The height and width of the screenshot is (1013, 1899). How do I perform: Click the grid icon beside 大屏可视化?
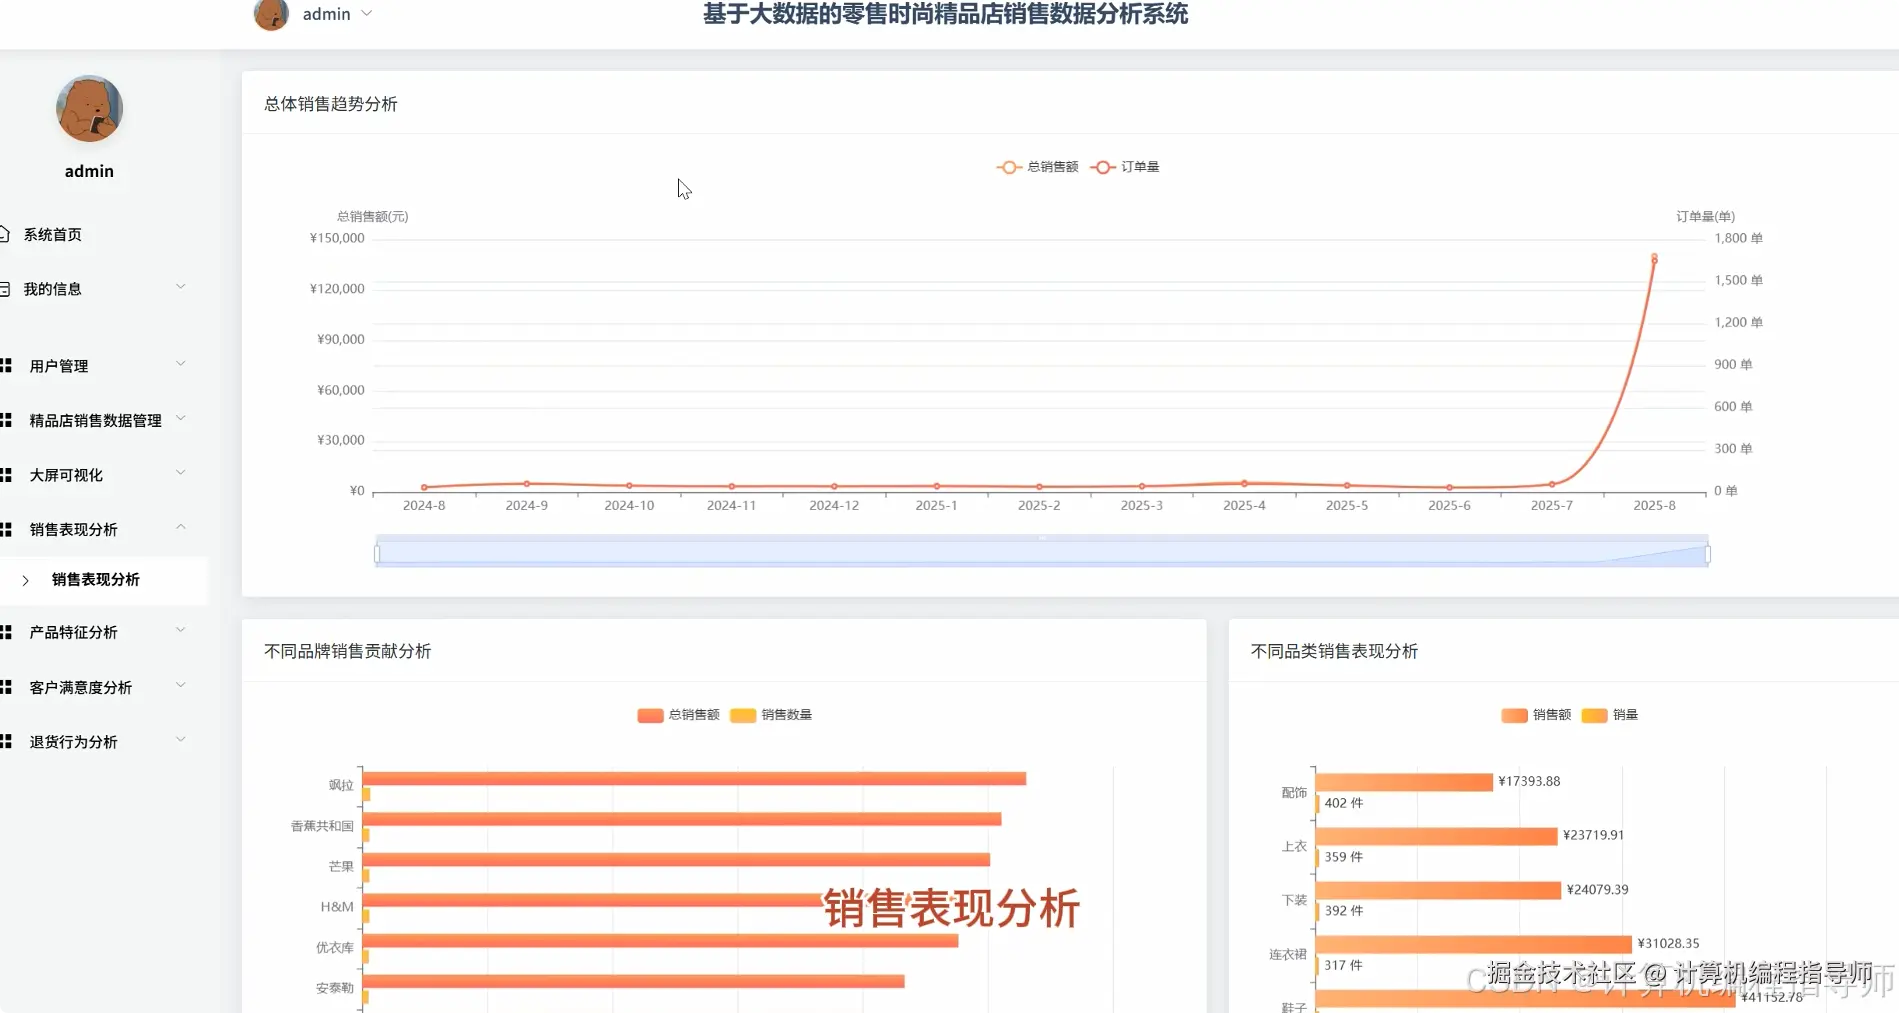pos(6,475)
